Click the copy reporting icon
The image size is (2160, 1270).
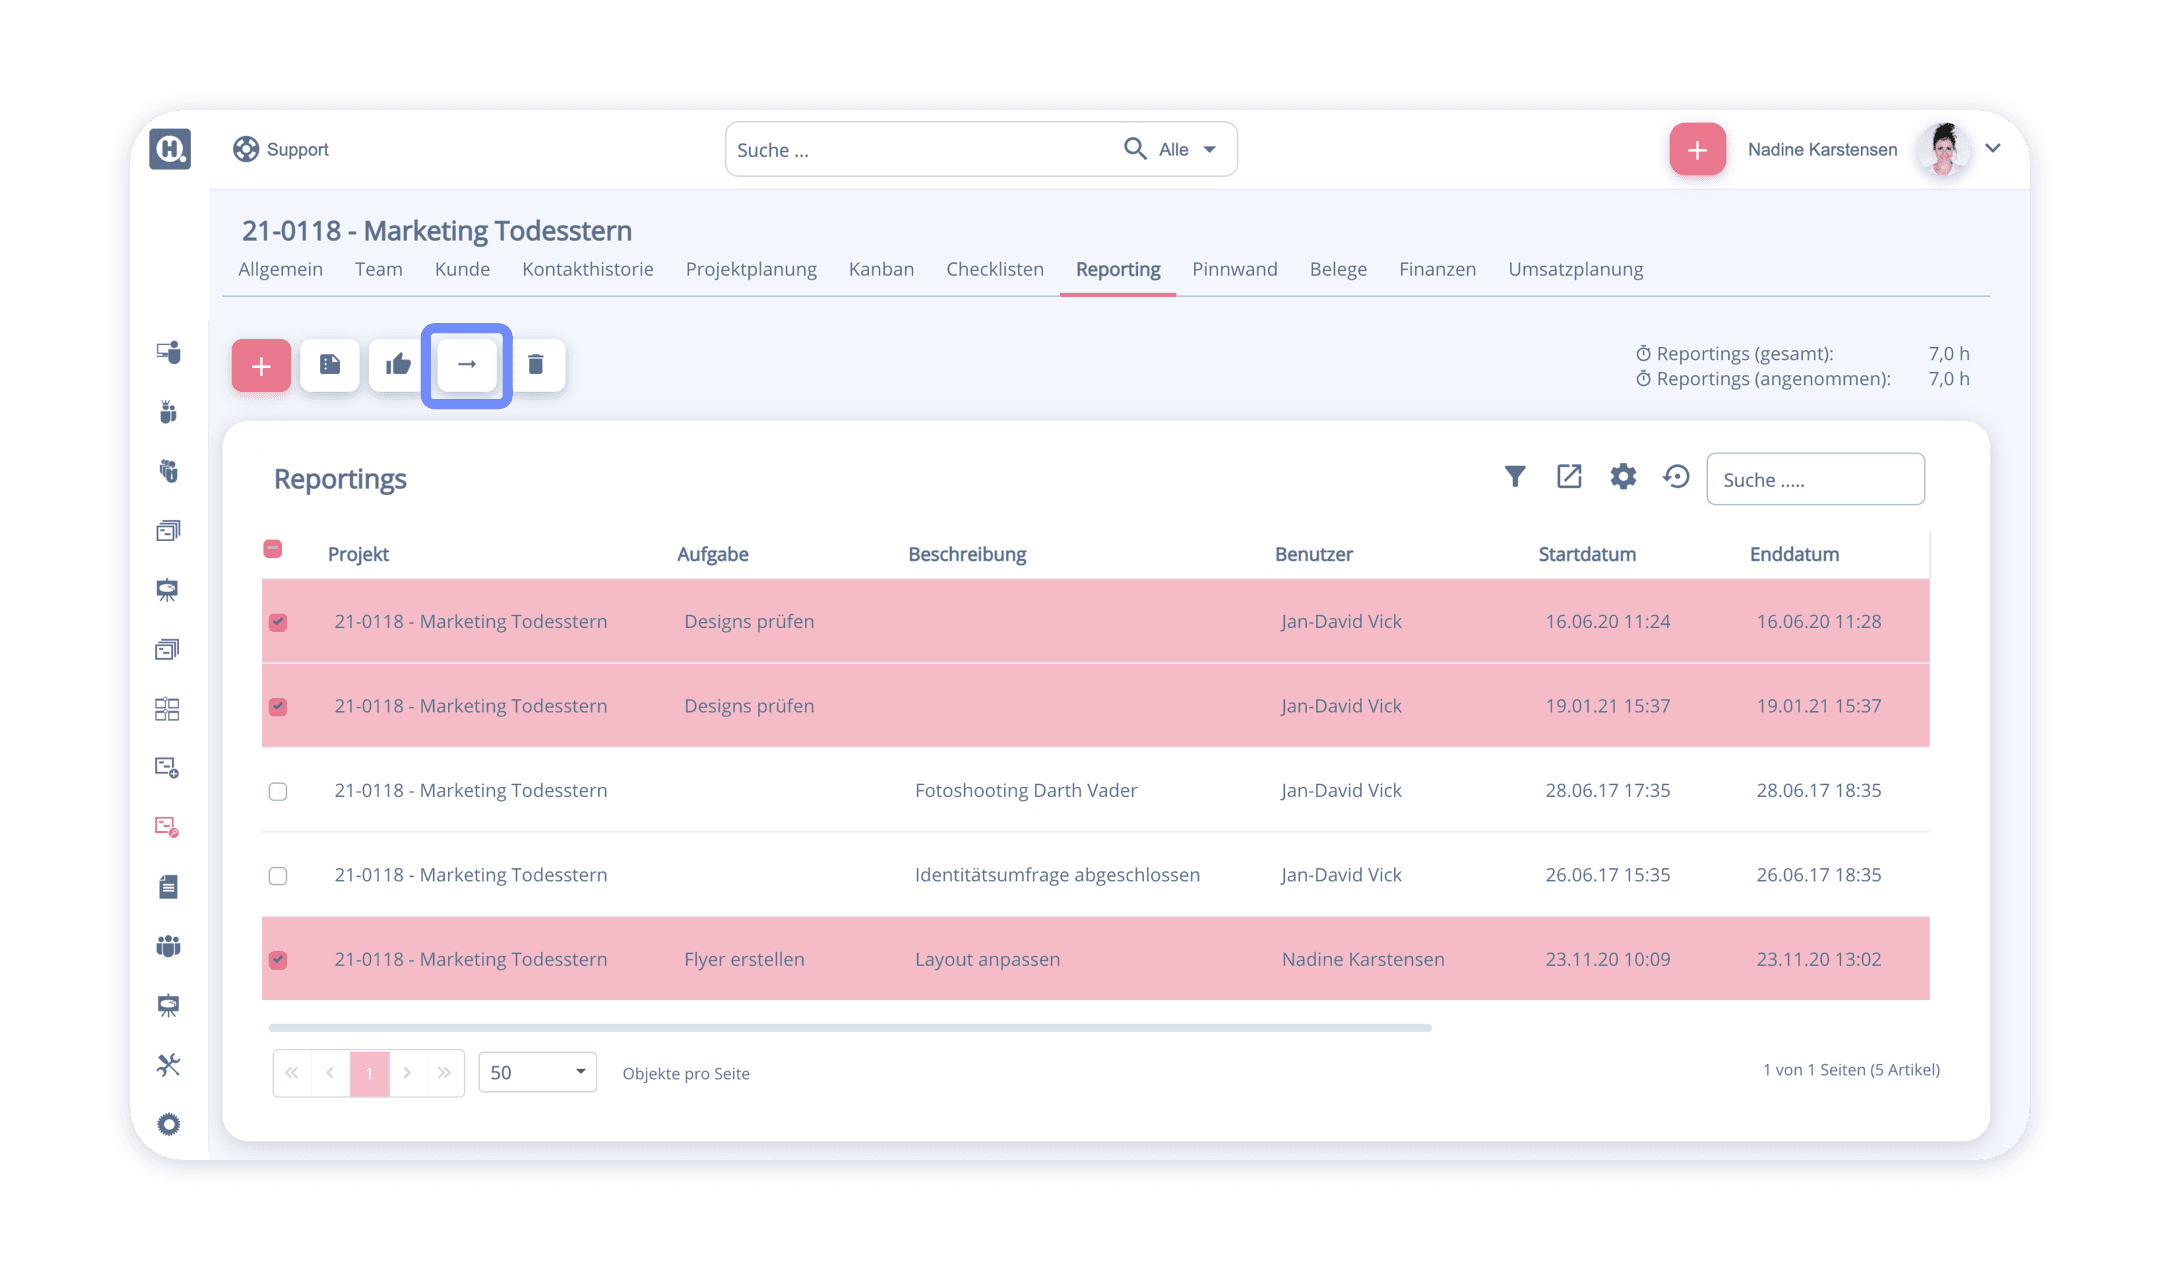point(328,363)
